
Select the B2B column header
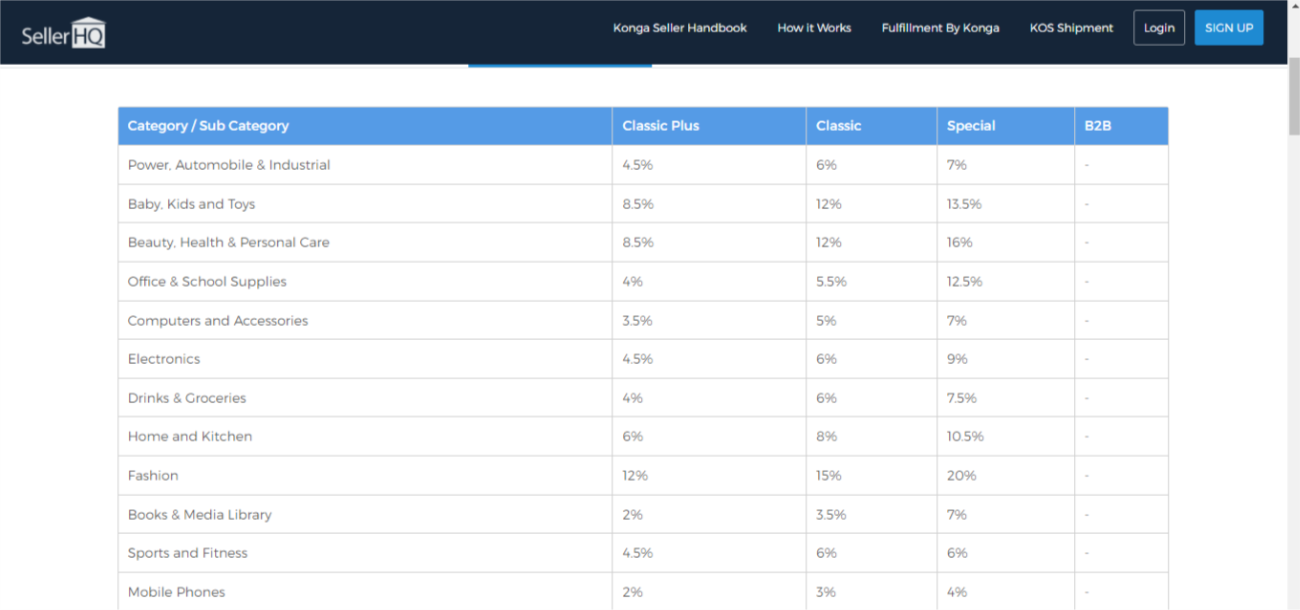click(x=1121, y=126)
